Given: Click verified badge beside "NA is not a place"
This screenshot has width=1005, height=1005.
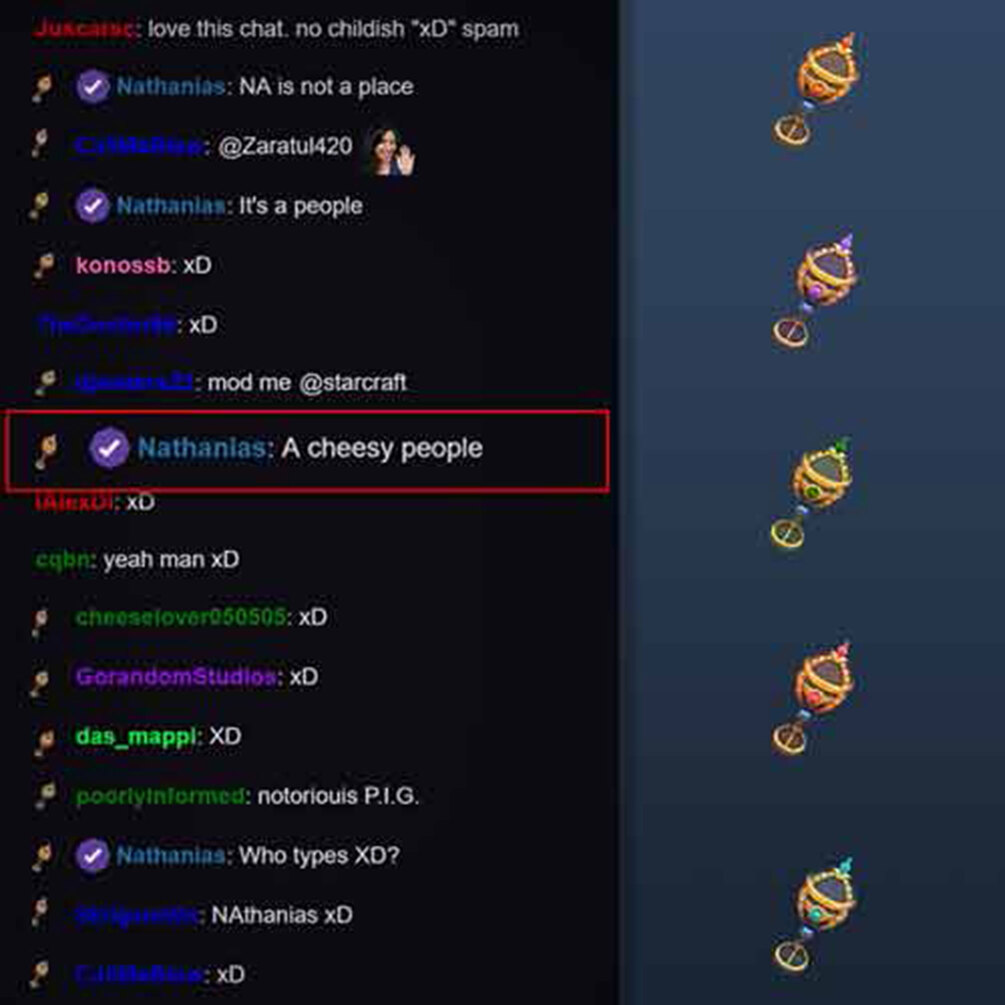Looking at the screenshot, I should [92, 87].
